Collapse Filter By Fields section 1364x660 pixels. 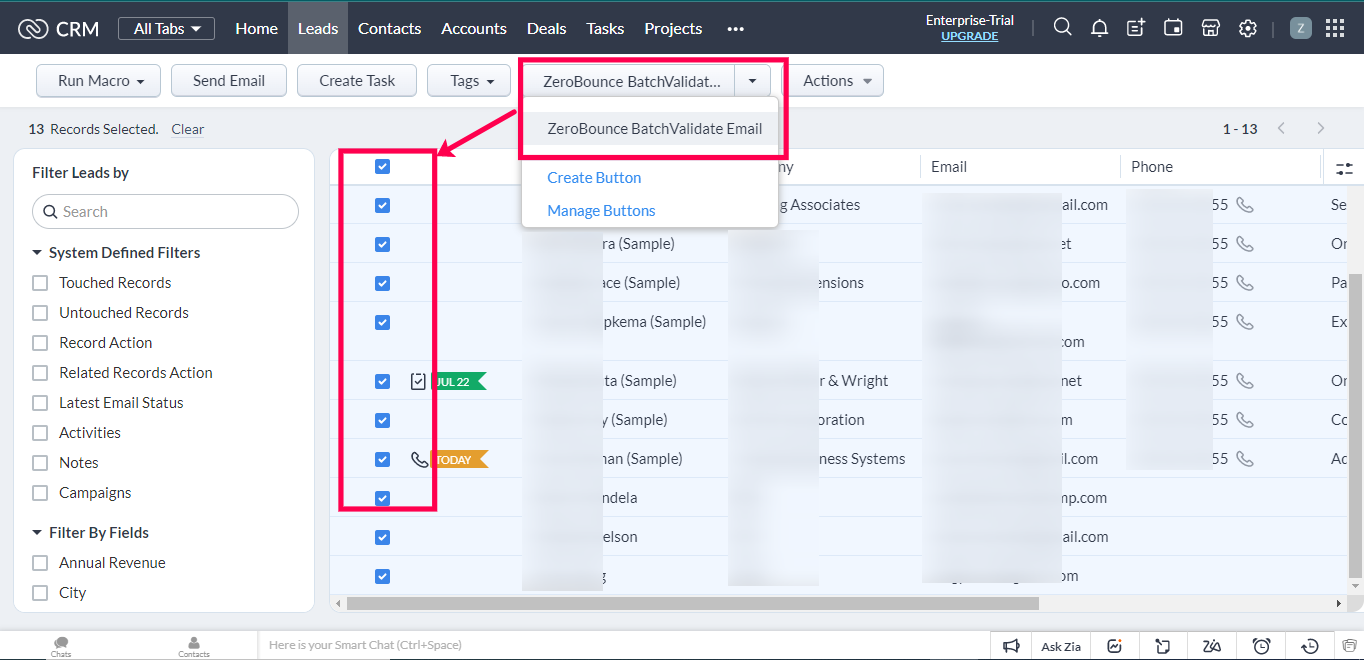point(37,533)
